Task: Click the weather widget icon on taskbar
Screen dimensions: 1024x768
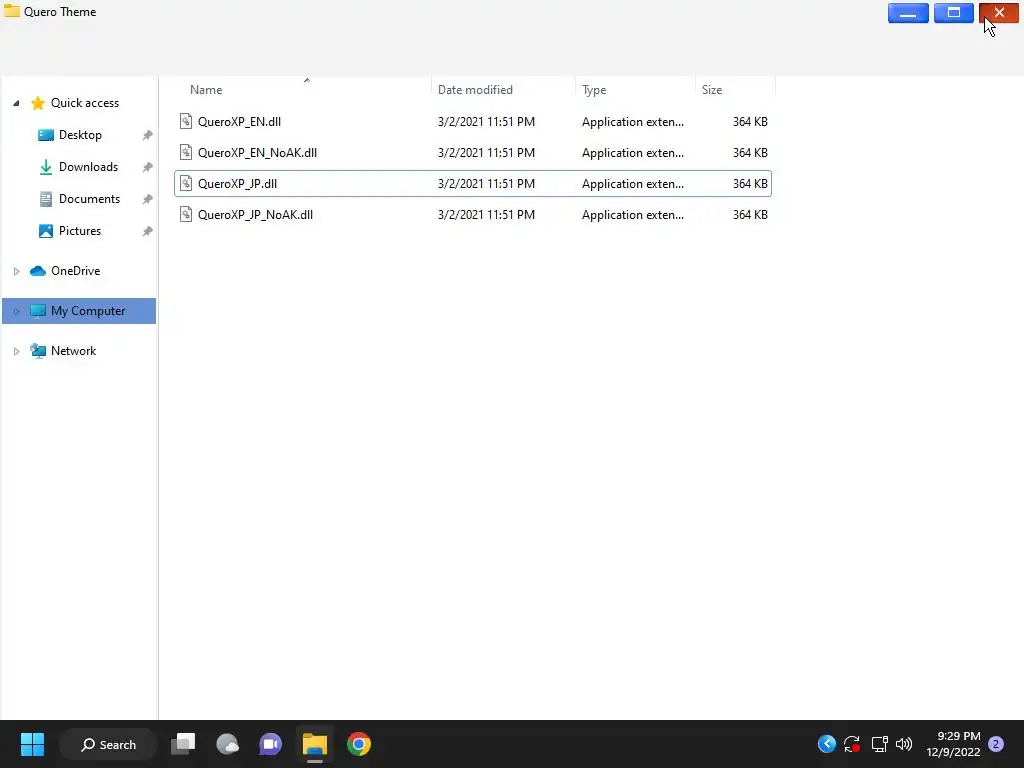Action: tap(227, 744)
